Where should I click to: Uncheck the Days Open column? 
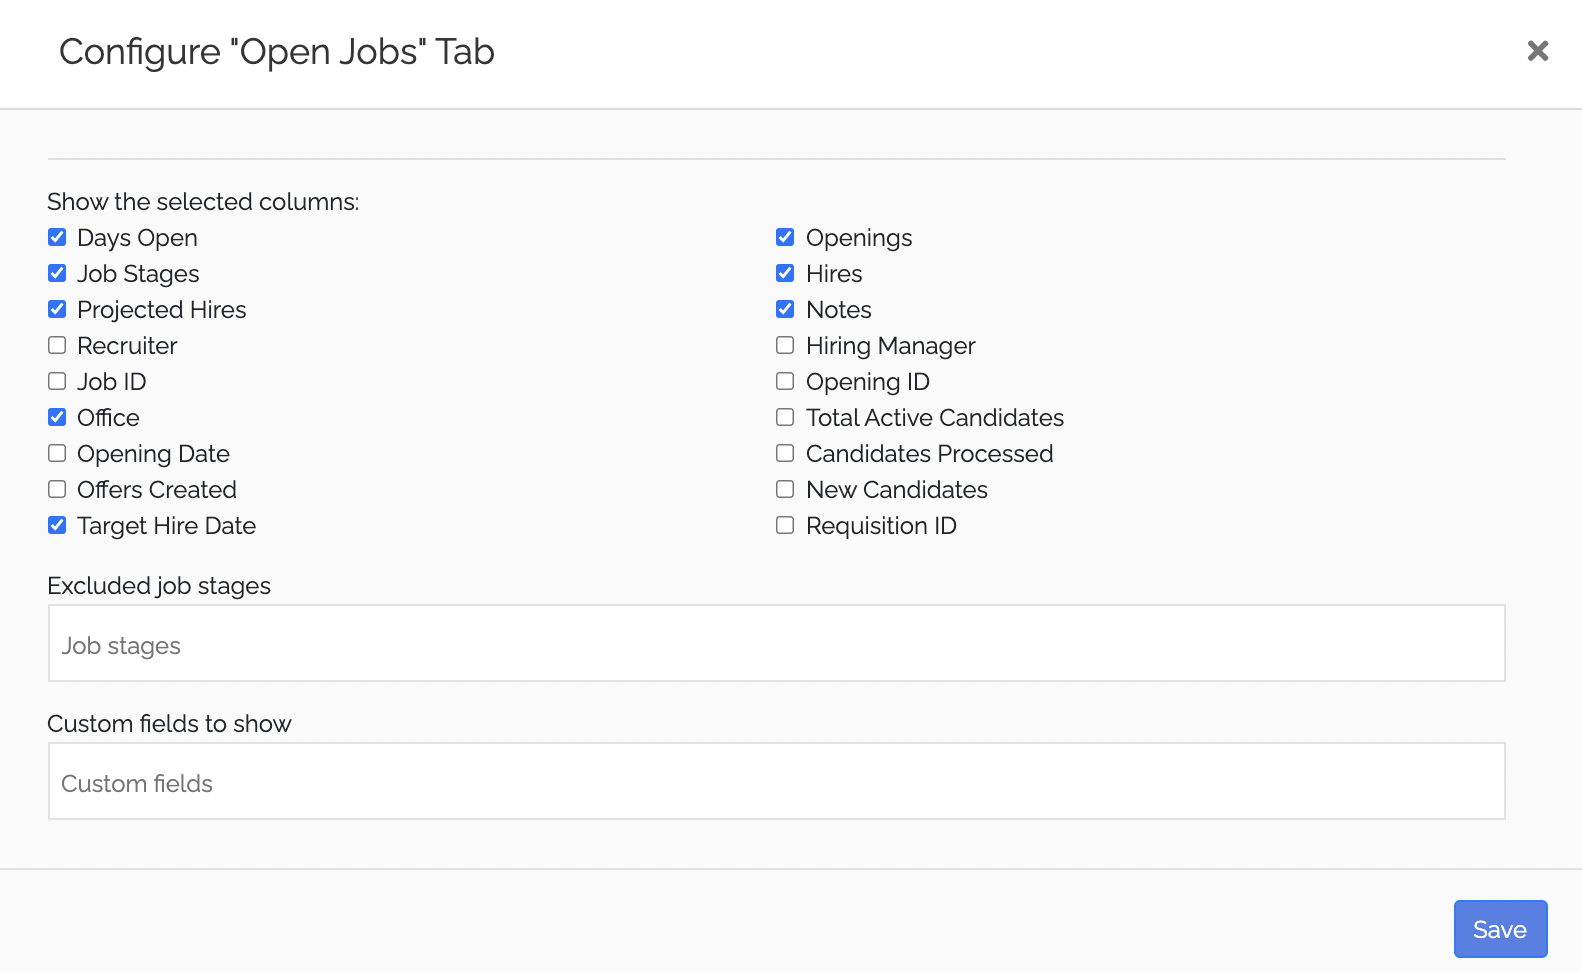[57, 238]
